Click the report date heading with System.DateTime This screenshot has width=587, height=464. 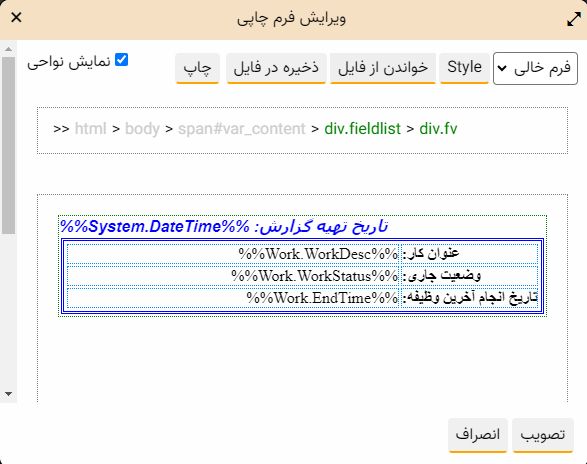tap(224, 227)
